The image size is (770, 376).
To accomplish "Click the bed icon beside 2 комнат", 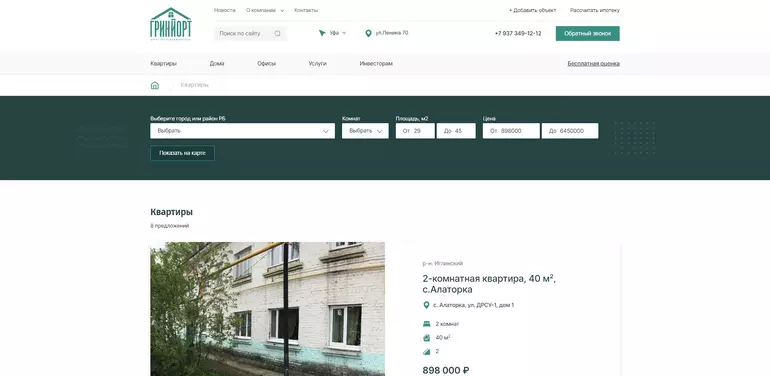I will coord(426,324).
